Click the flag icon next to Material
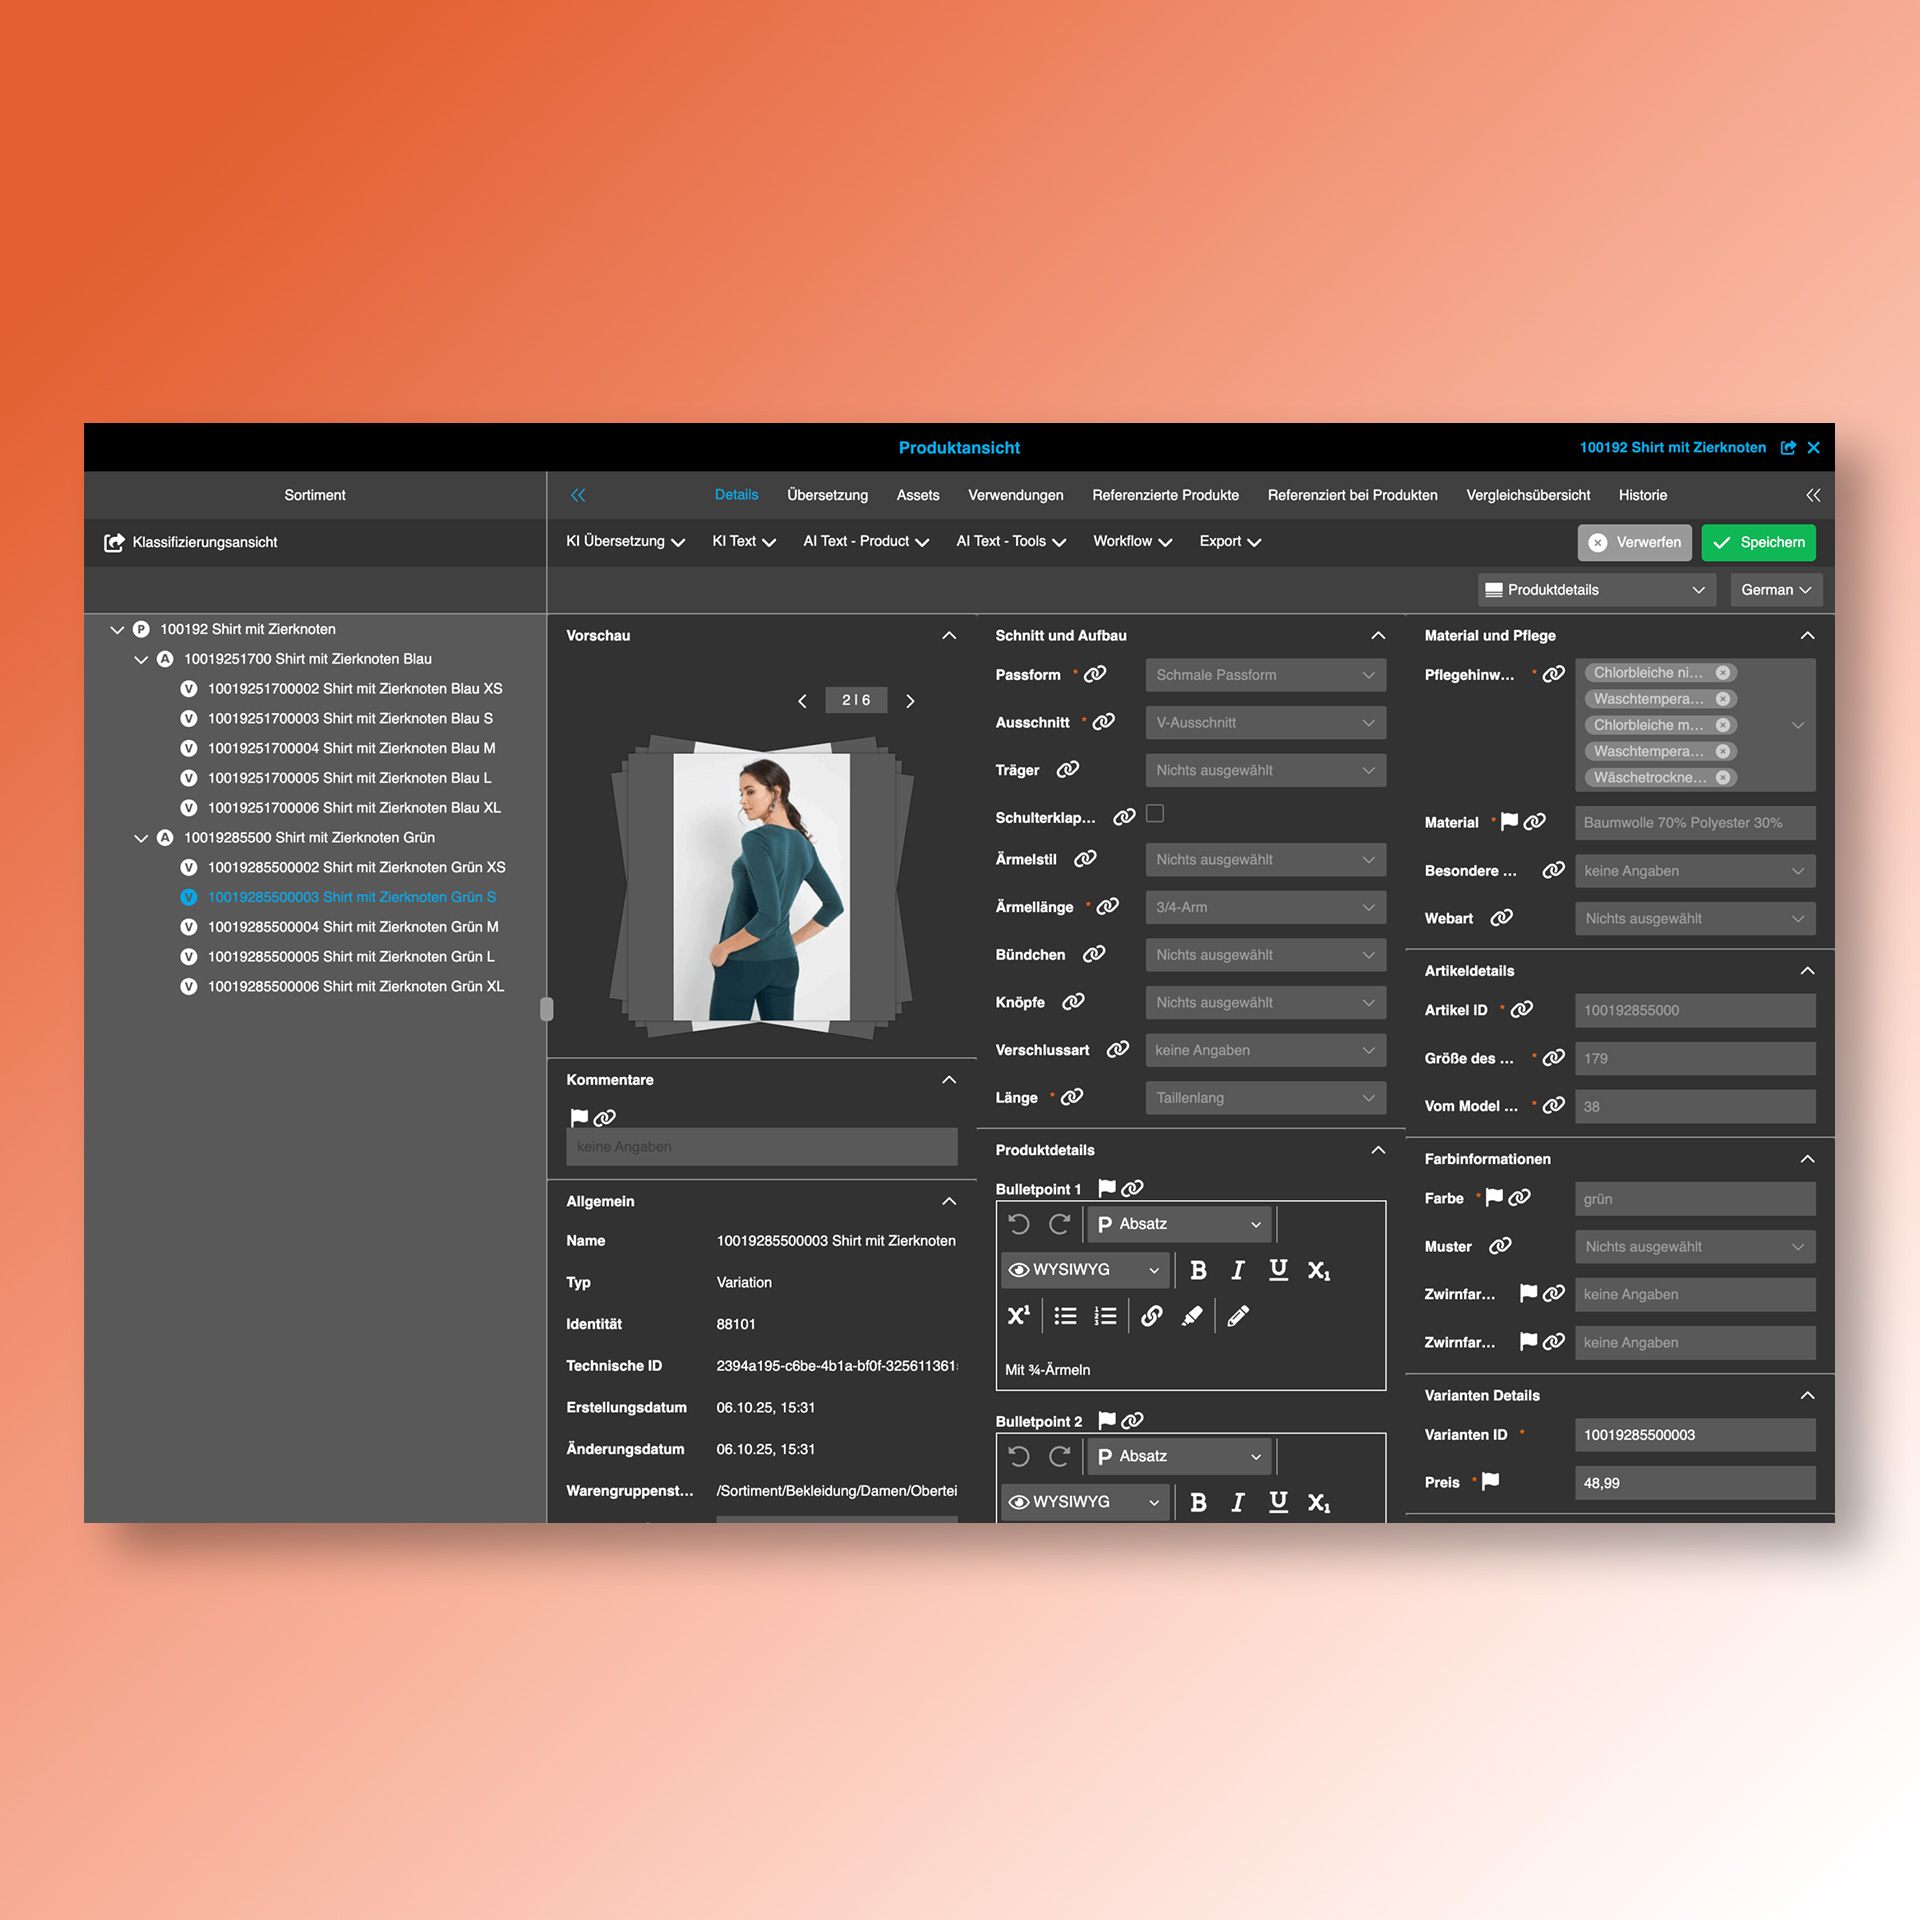This screenshot has height=1920, width=1920. (1510, 822)
